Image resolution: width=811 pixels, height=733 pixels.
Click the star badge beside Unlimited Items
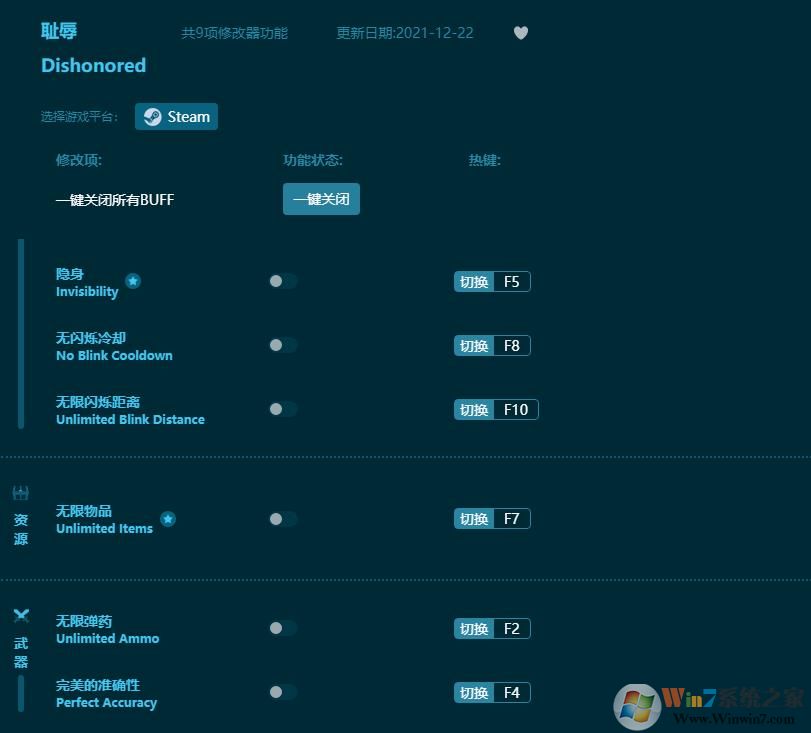tap(168, 518)
